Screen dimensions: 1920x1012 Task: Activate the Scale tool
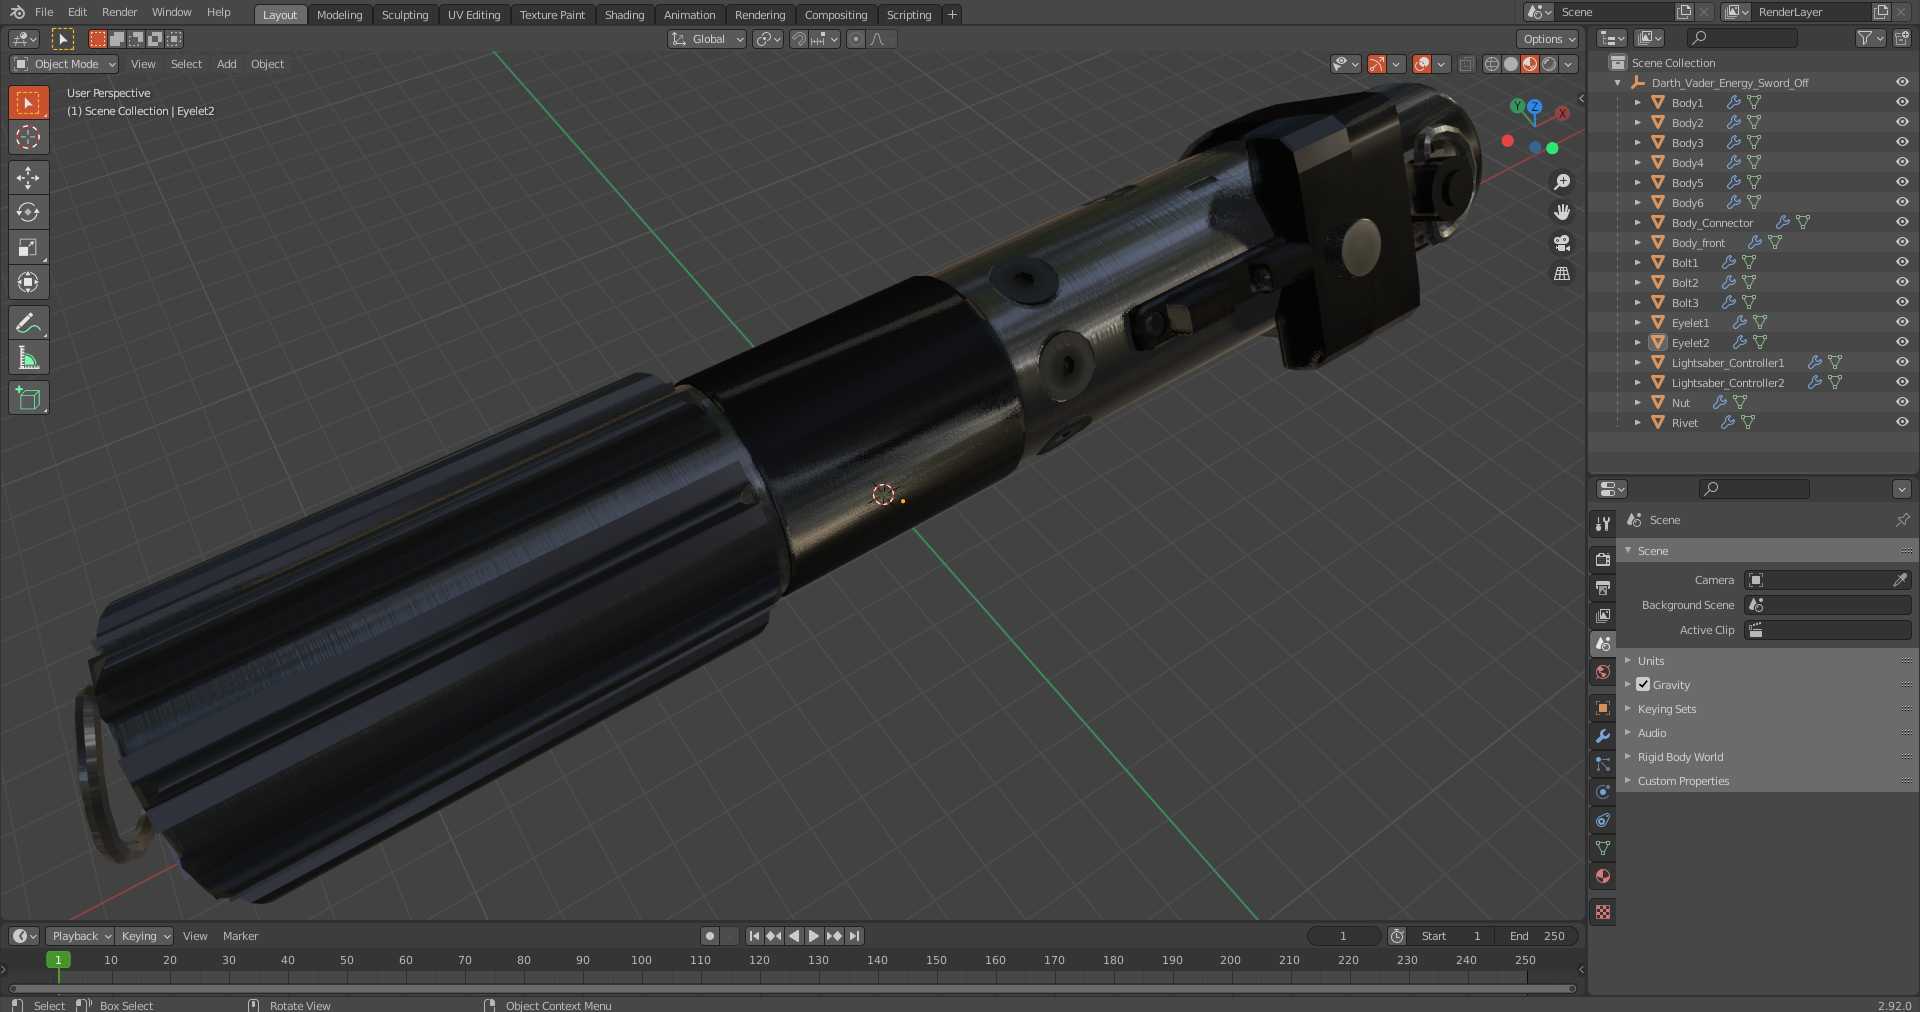tap(28, 247)
